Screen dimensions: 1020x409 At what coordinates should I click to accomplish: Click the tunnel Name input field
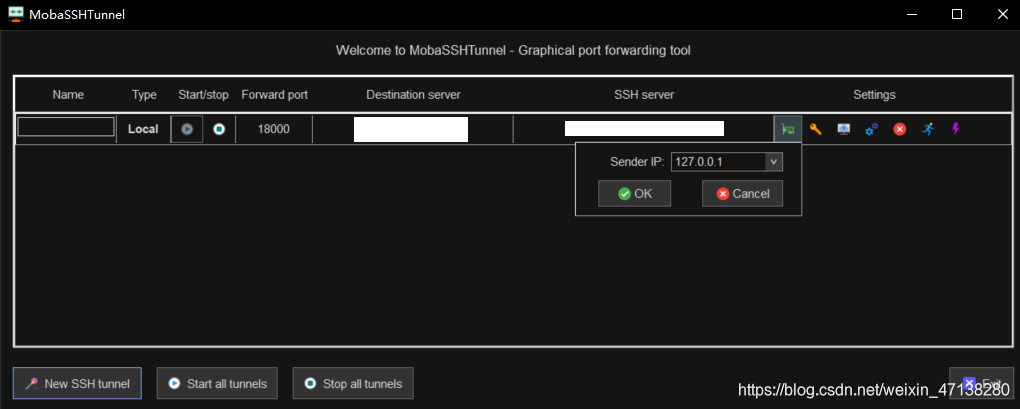(x=66, y=127)
